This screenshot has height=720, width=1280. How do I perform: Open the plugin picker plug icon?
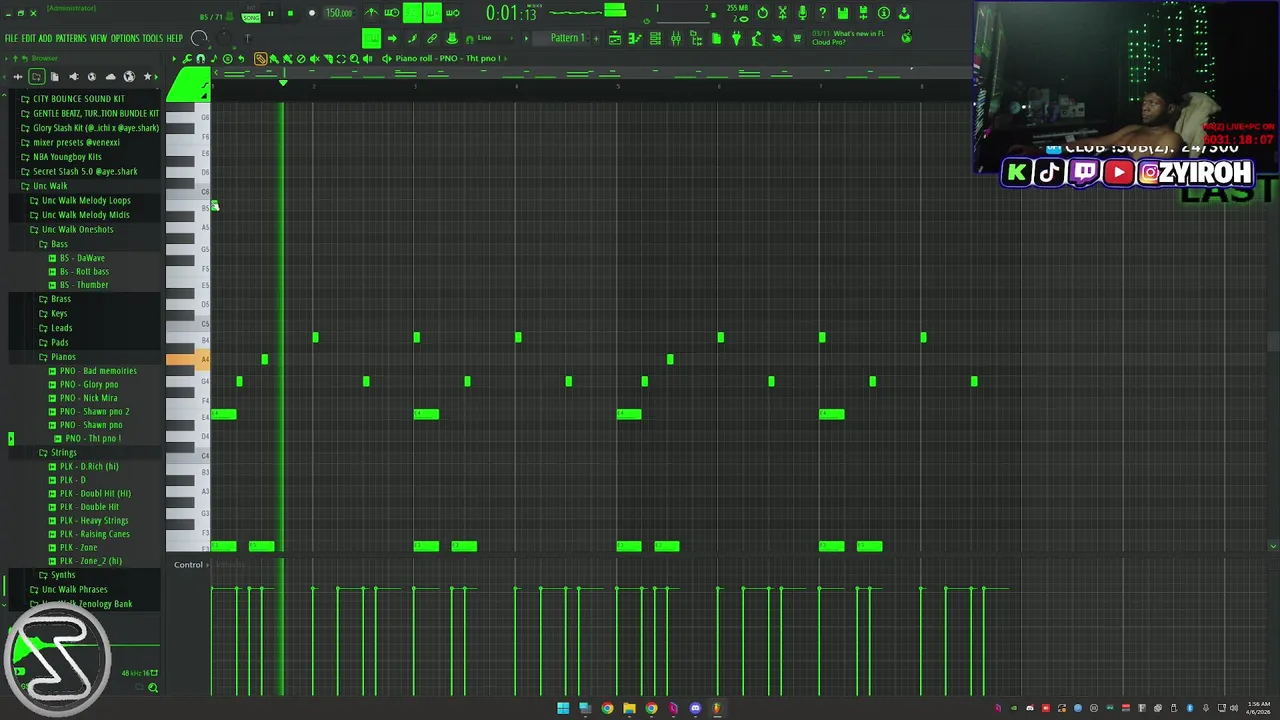(736, 38)
